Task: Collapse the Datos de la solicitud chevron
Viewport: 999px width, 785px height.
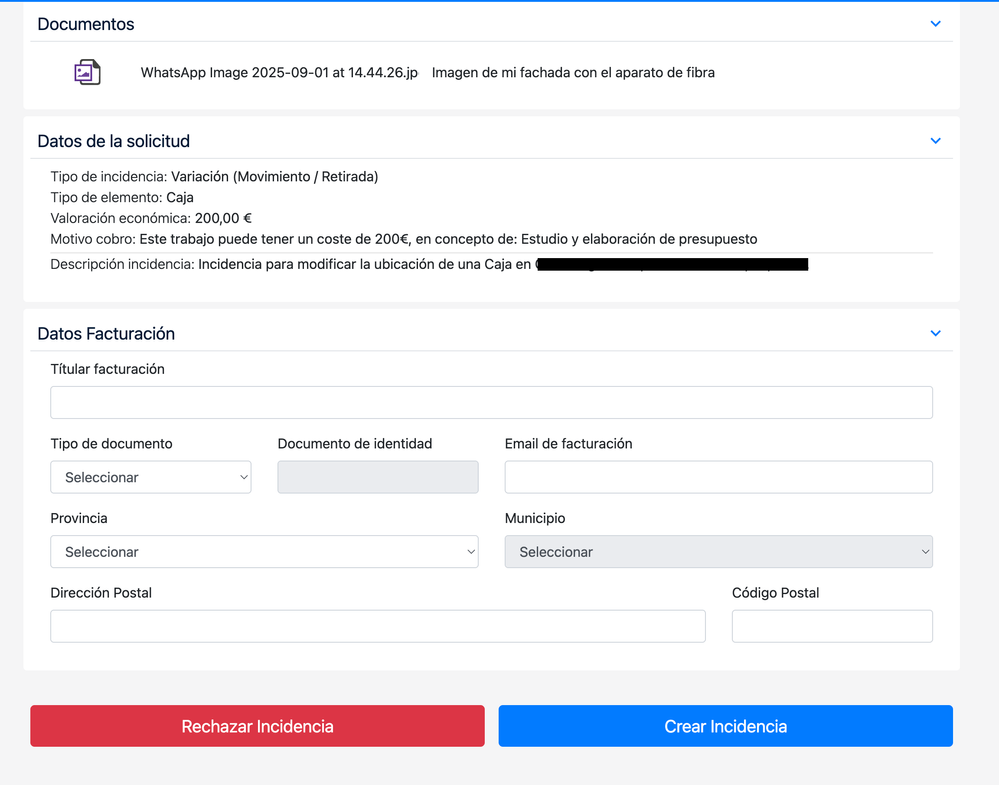Action: click(x=935, y=141)
